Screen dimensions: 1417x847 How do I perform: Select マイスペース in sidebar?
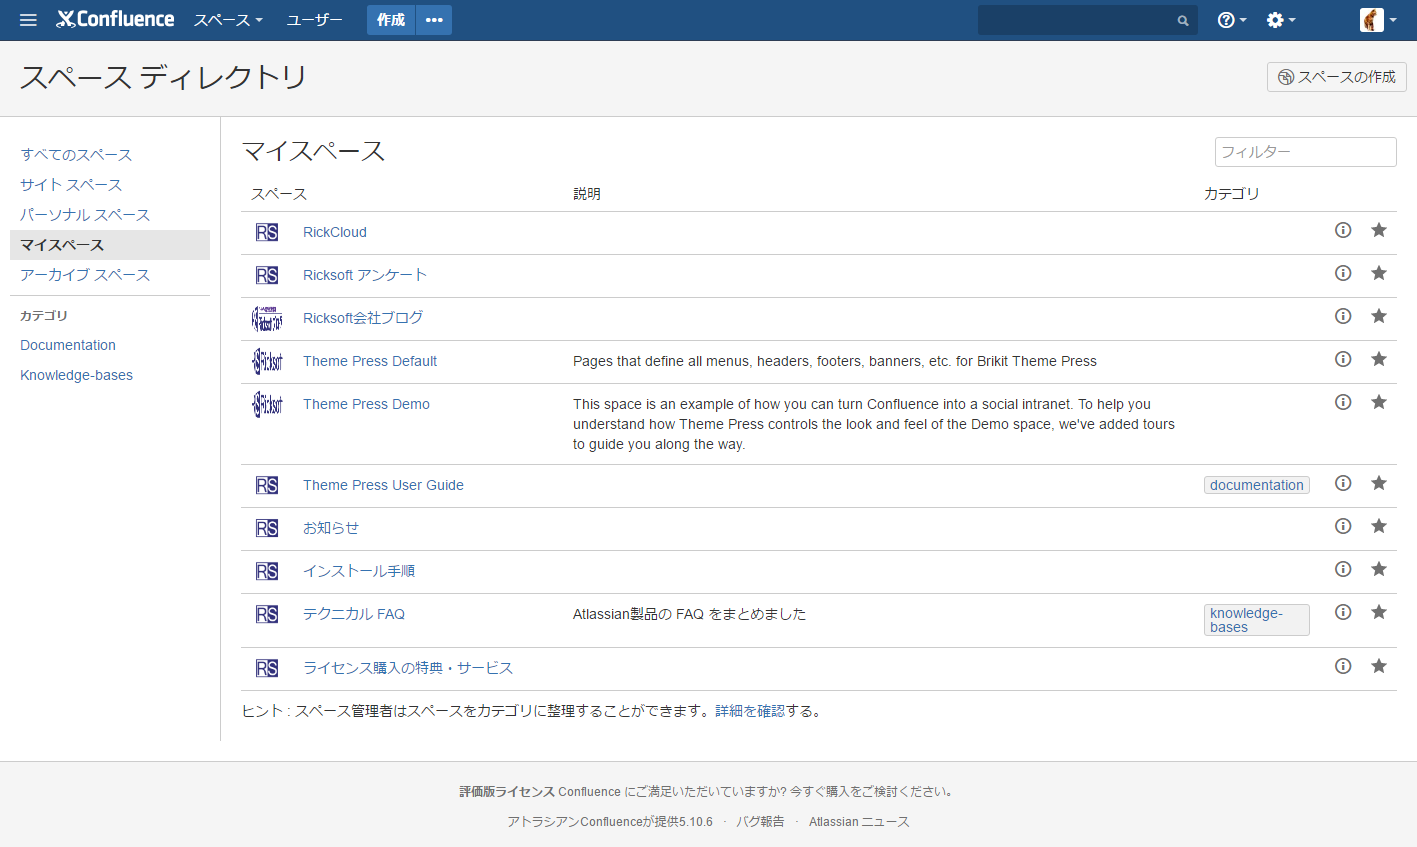pyautogui.click(x=110, y=245)
